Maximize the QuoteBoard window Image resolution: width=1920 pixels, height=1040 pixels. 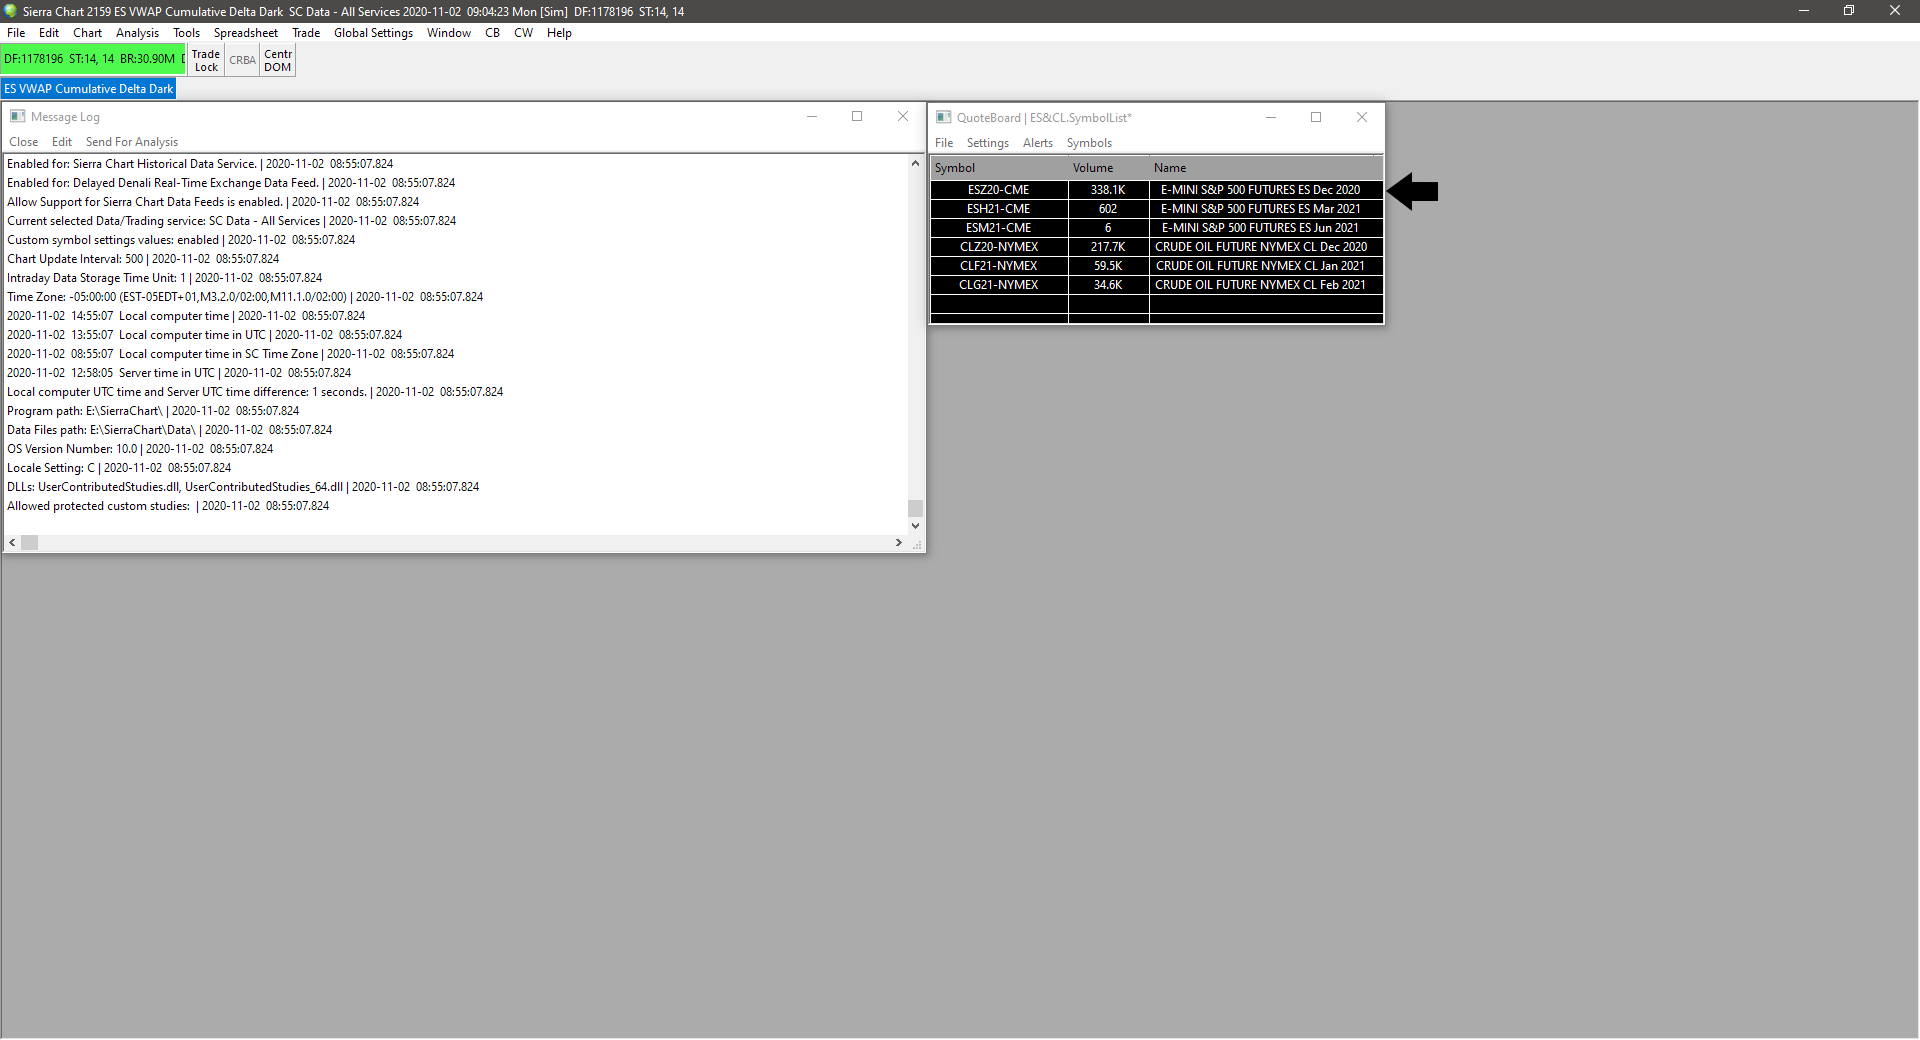tap(1316, 118)
